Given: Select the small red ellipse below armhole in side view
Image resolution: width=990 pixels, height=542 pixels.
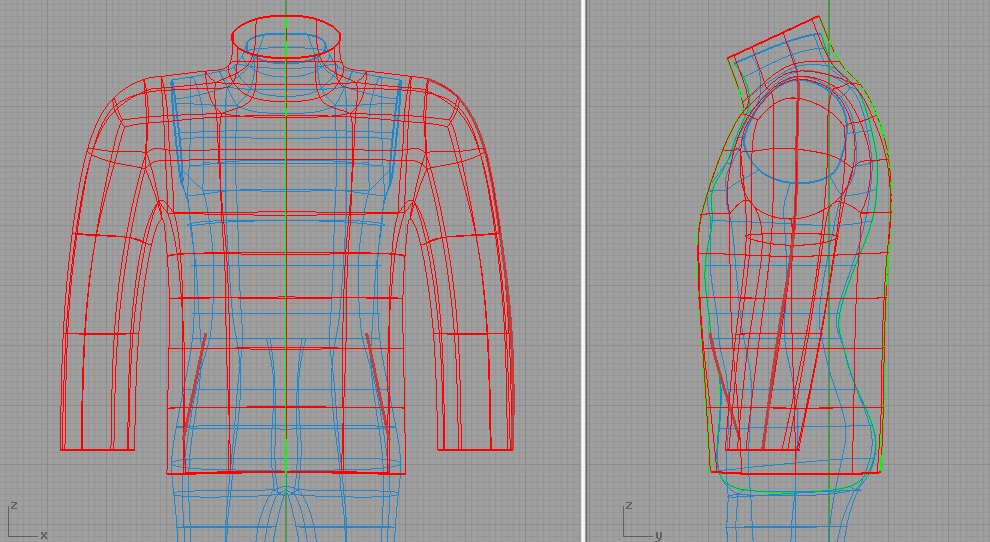Looking at the screenshot, I should (791, 238).
